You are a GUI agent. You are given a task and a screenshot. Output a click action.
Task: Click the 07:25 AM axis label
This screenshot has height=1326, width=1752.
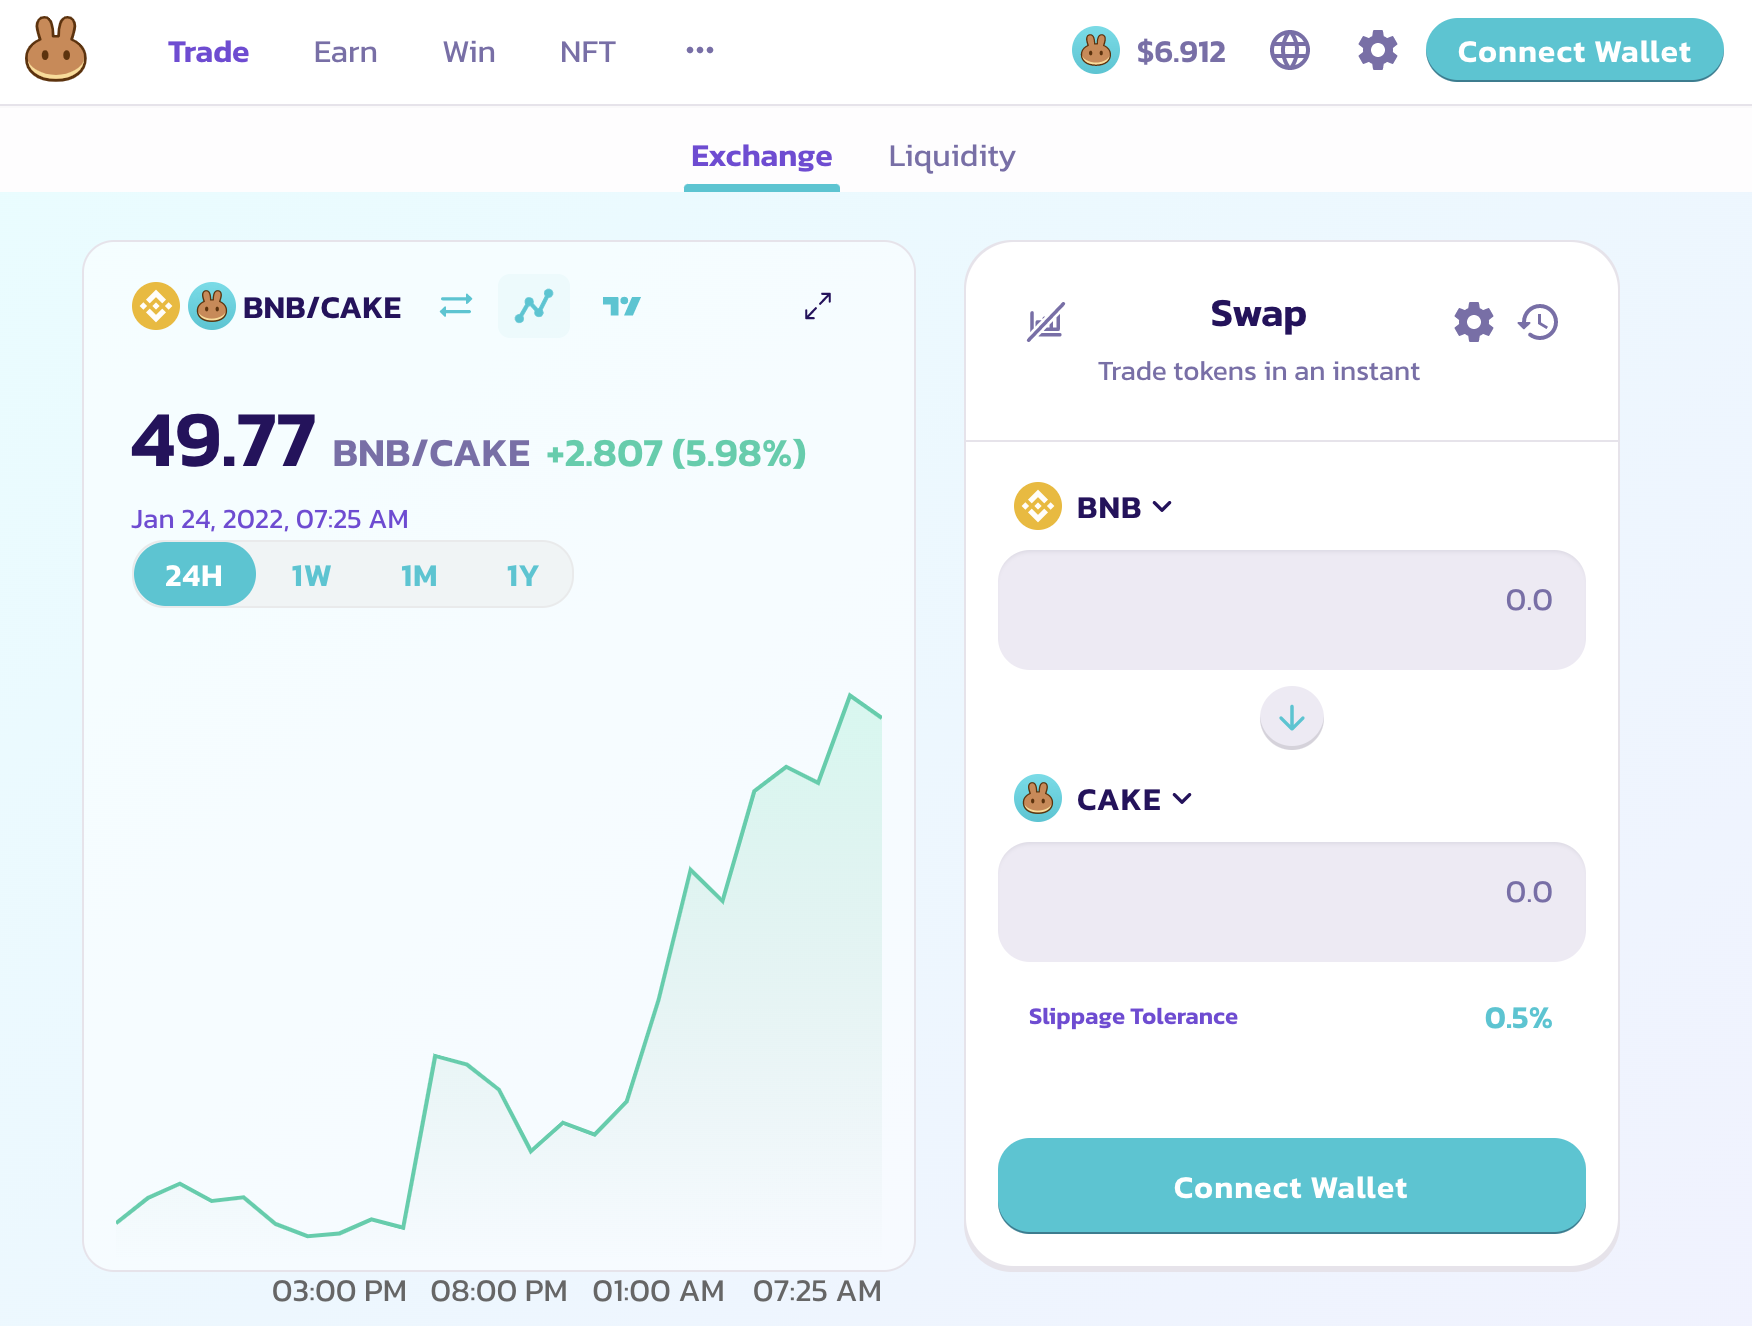click(x=817, y=1291)
